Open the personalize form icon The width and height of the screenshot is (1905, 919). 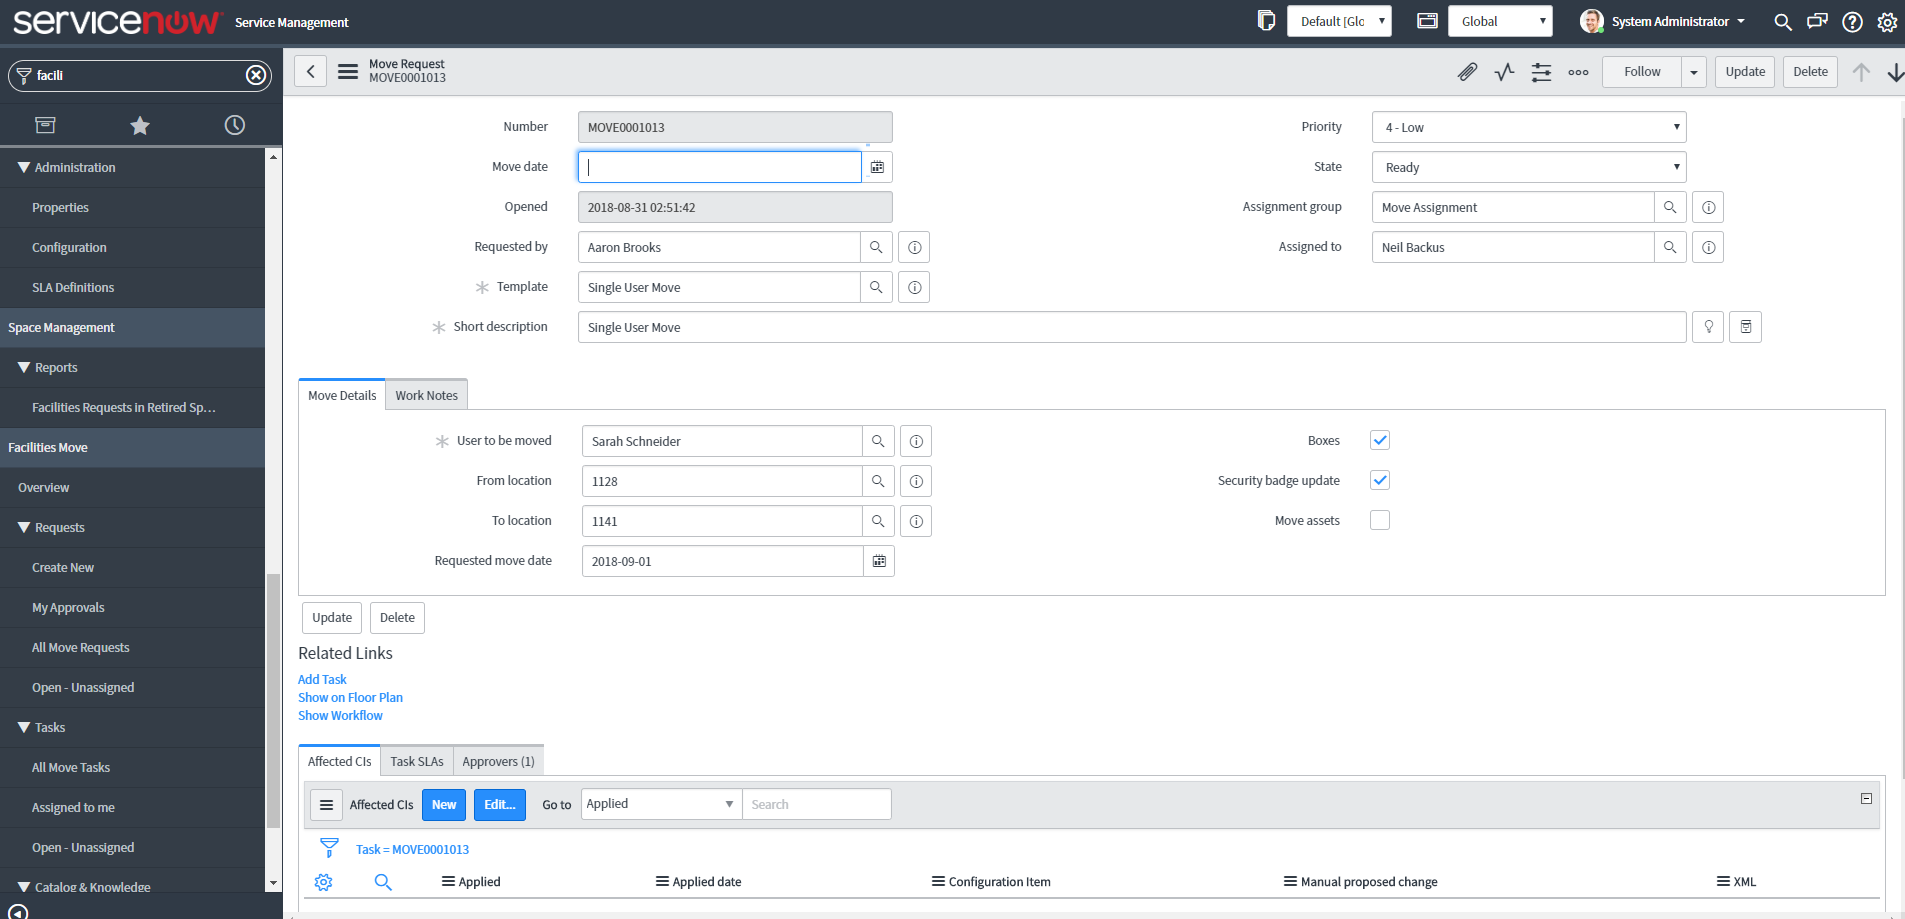coord(1540,71)
